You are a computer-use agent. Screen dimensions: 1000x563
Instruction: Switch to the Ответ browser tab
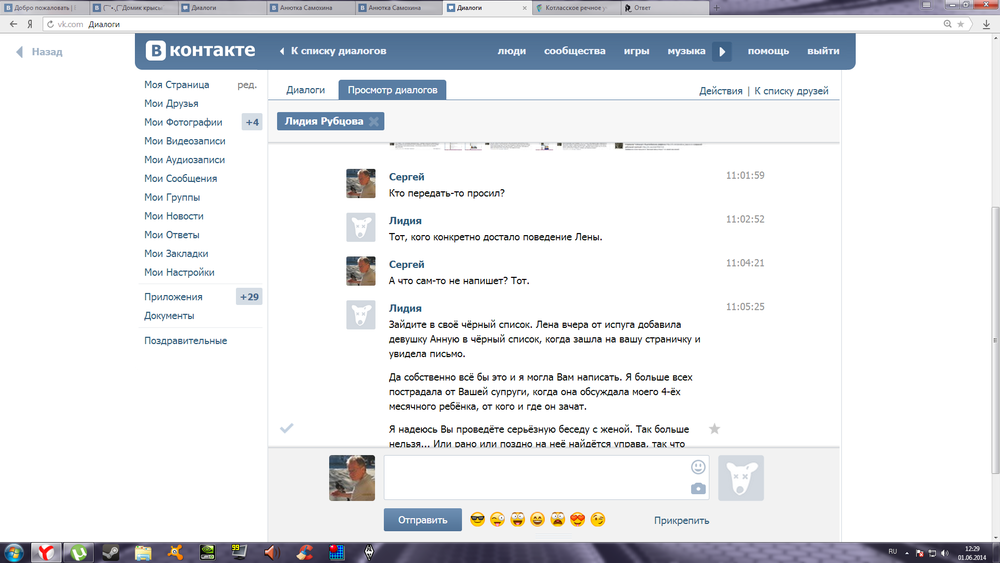coord(663,8)
